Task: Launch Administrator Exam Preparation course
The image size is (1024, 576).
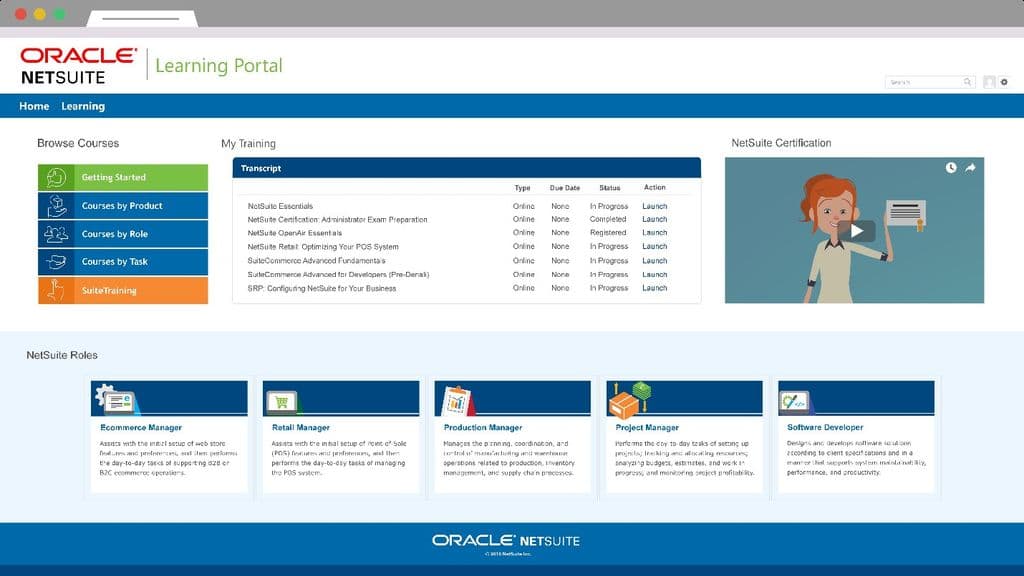Action: (654, 219)
